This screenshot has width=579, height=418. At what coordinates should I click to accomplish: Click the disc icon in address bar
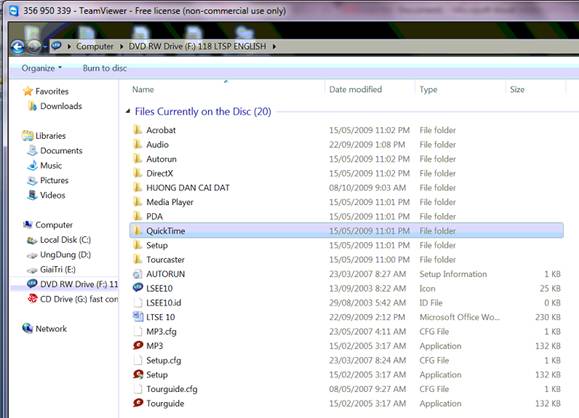[x=56, y=46]
